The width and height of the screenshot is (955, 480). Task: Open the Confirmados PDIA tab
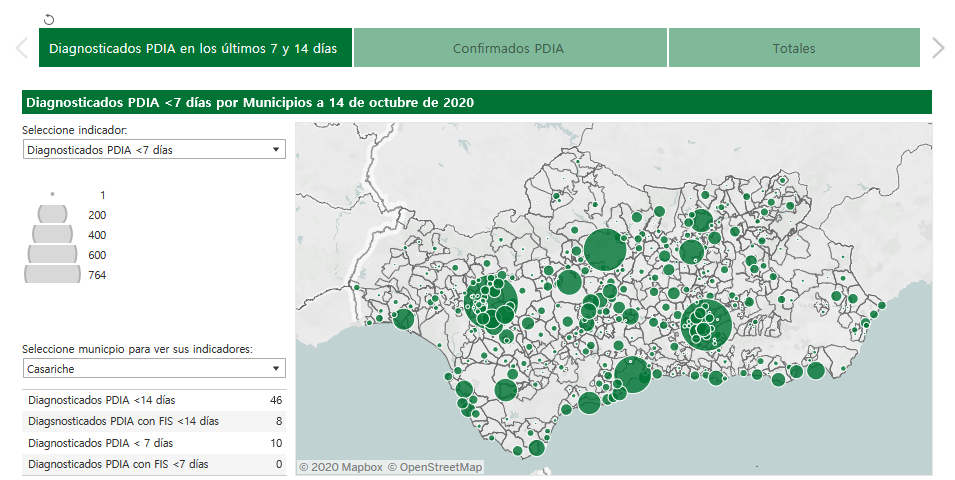[509, 48]
